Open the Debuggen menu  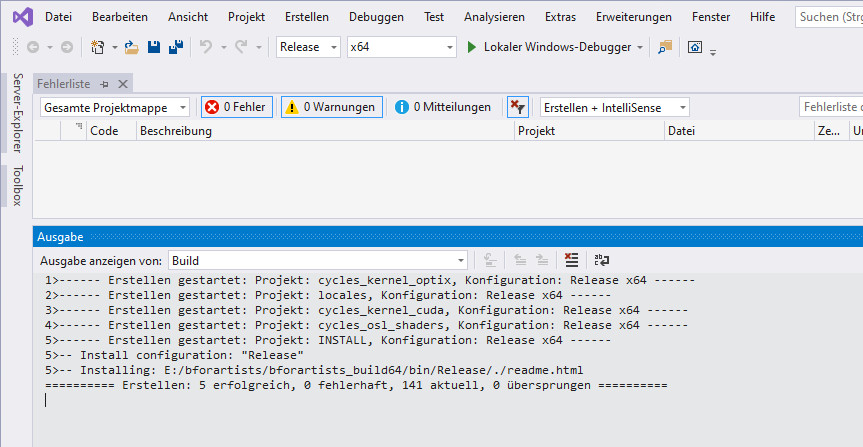coord(376,17)
